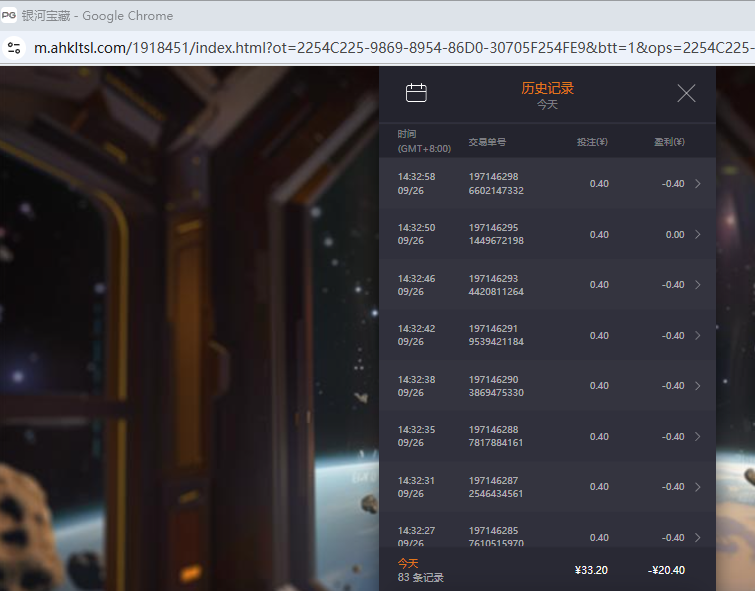Expand the 14:32:42 record chevron
Image resolution: width=755 pixels, height=591 pixels.
tap(697, 335)
